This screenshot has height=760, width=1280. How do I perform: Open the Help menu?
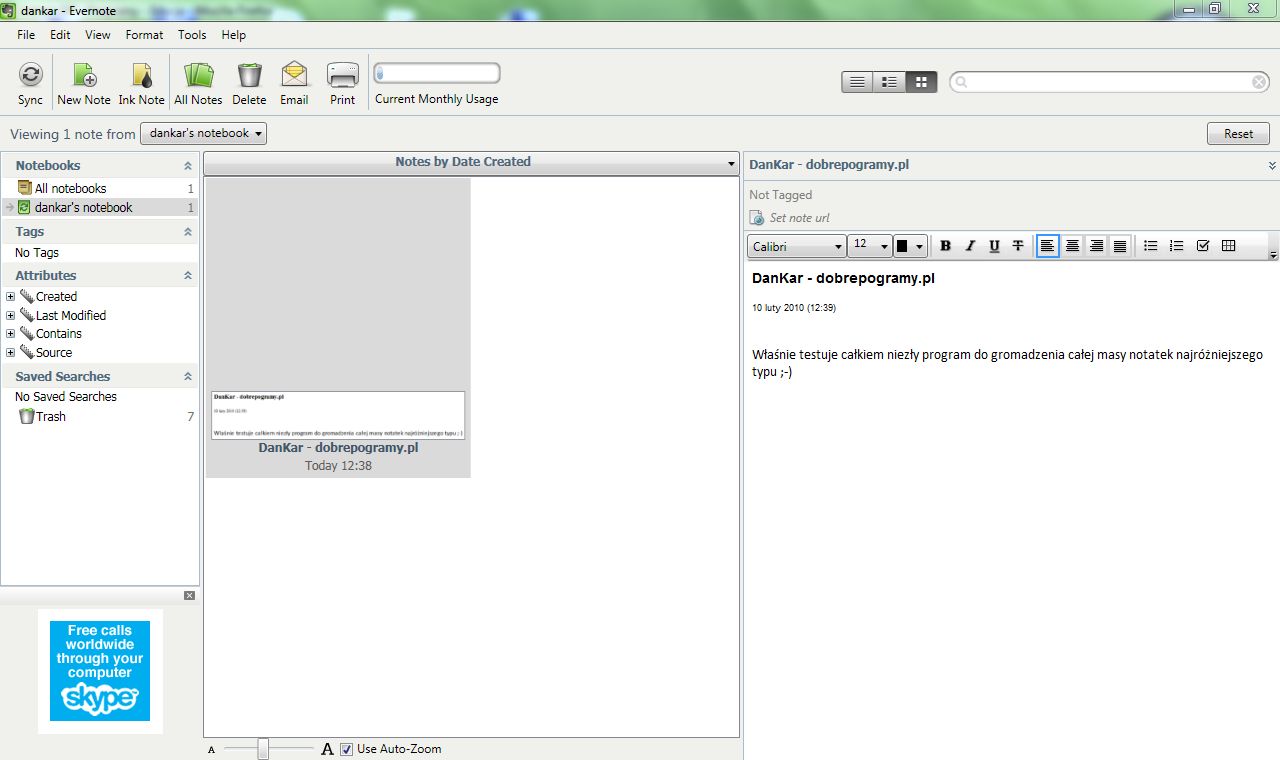[x=233, y=35]
